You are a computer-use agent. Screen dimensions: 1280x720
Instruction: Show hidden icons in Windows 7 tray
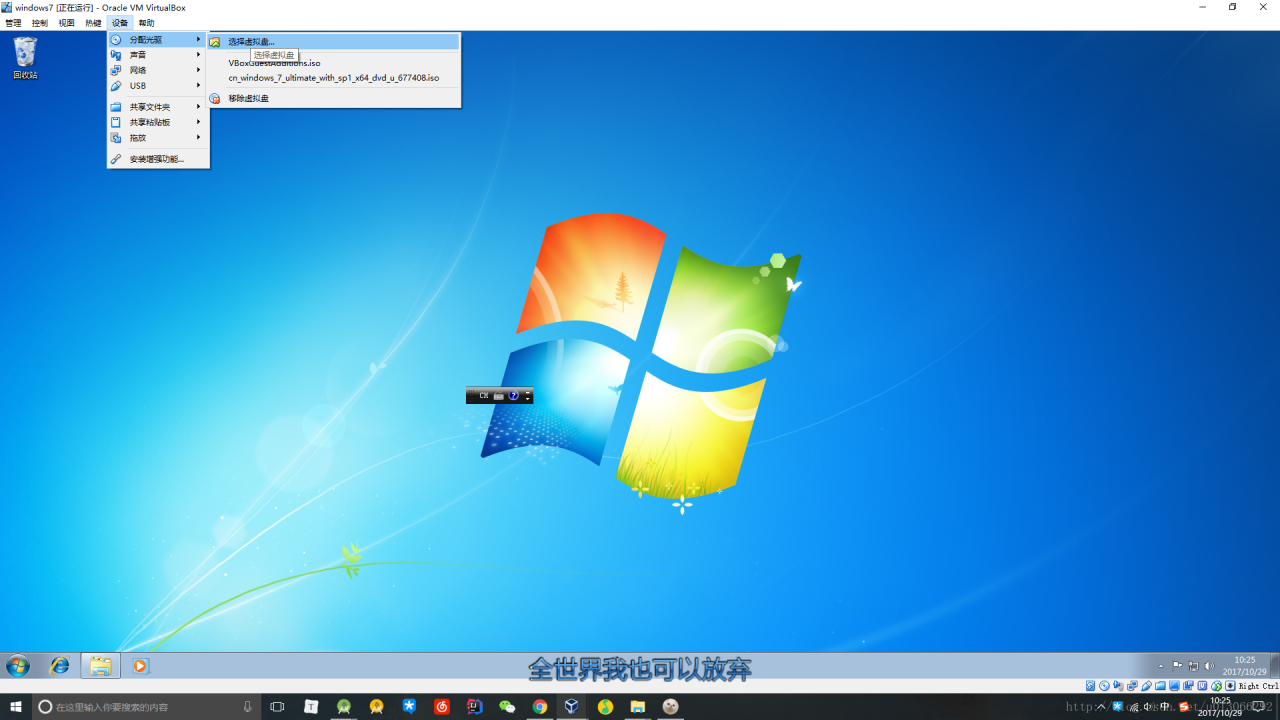[x=1161, y=666]
